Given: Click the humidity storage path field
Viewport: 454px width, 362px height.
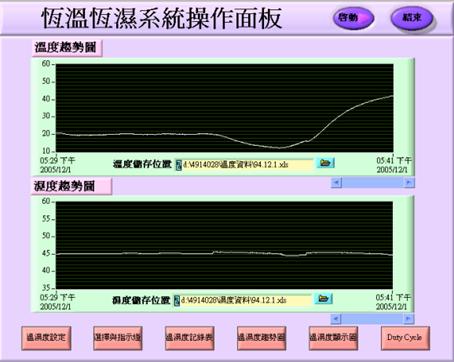Looking at the screenshot, I should click(246, 300).
